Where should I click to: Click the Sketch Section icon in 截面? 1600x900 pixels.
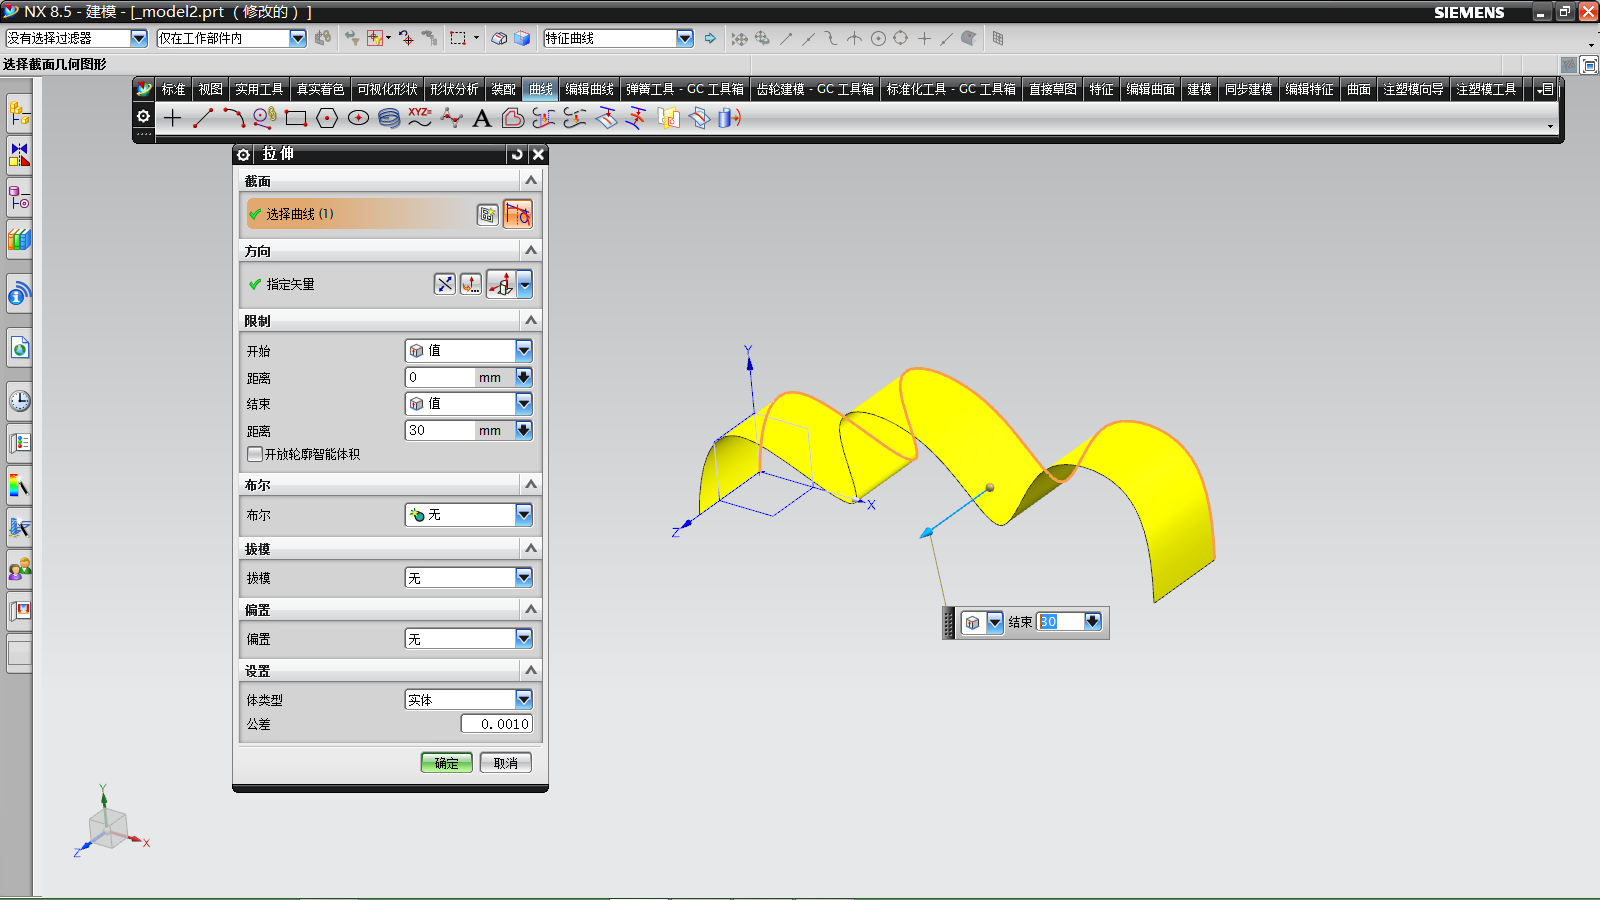[487, 214]
